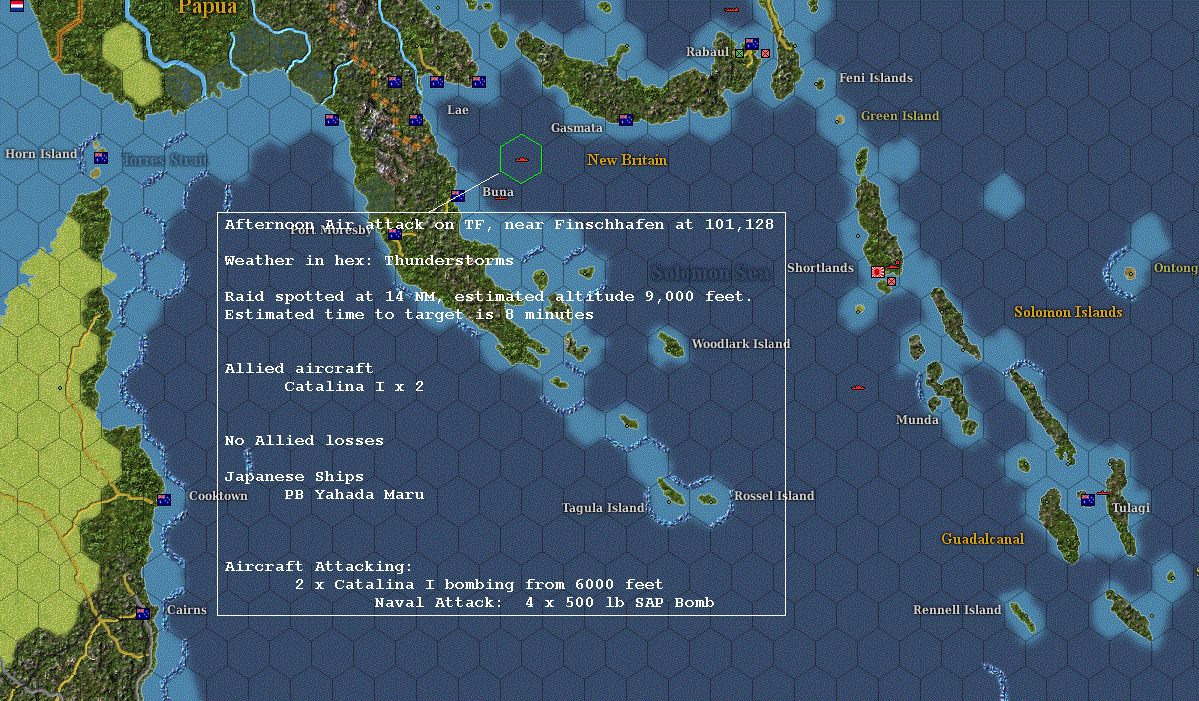
Task: Click the Cooktown map label
Action: pyautogui.click(x=219, y=495)
